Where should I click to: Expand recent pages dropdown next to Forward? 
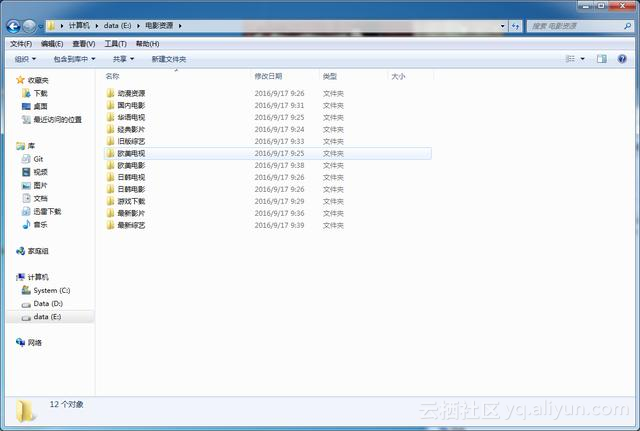40,27
